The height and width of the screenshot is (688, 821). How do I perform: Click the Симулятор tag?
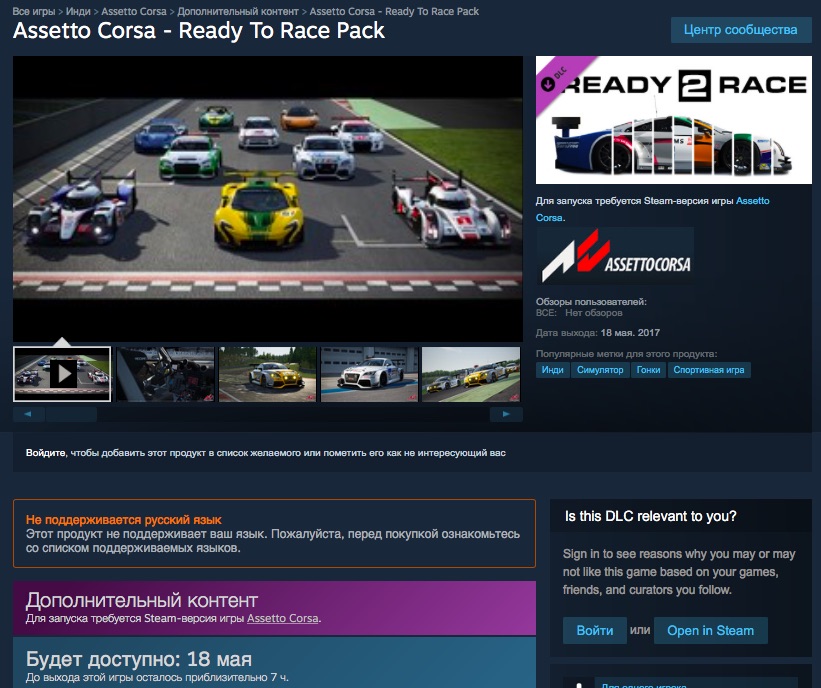pos(600,370)
